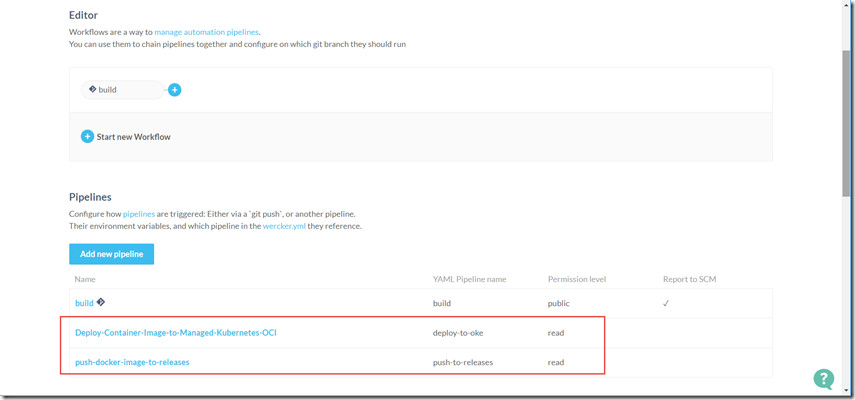
Task: Select the Start new Workflow label
Action: [x=133, y=137]
